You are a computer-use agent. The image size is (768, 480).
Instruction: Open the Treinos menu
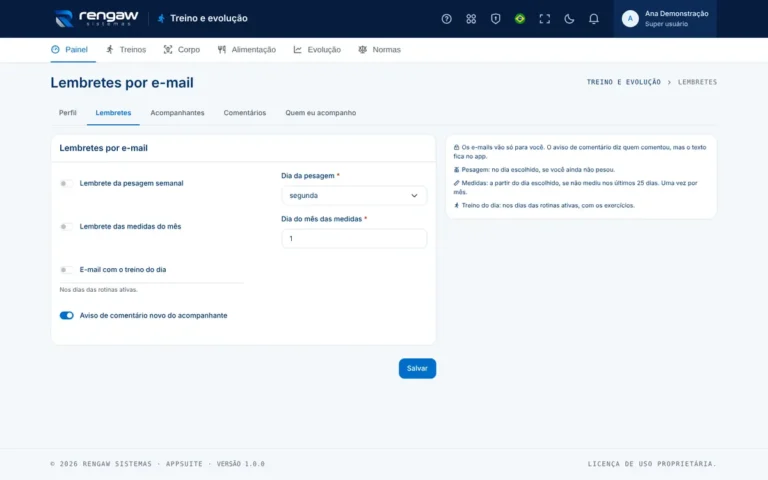point(126,49)
